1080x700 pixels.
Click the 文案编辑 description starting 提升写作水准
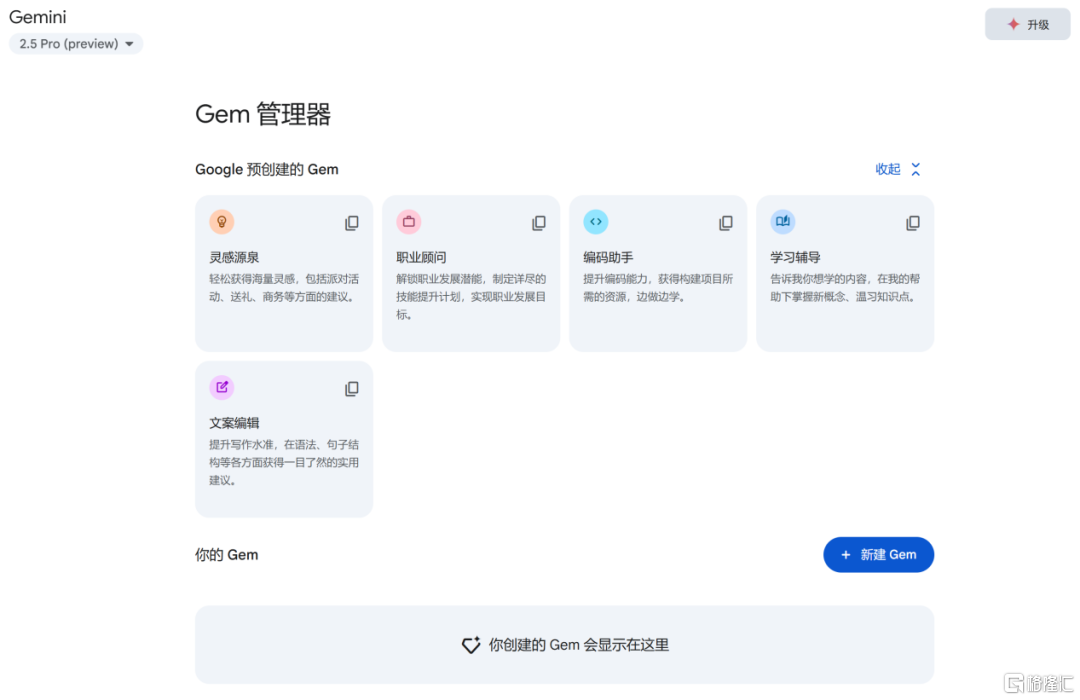click(284, 462)
